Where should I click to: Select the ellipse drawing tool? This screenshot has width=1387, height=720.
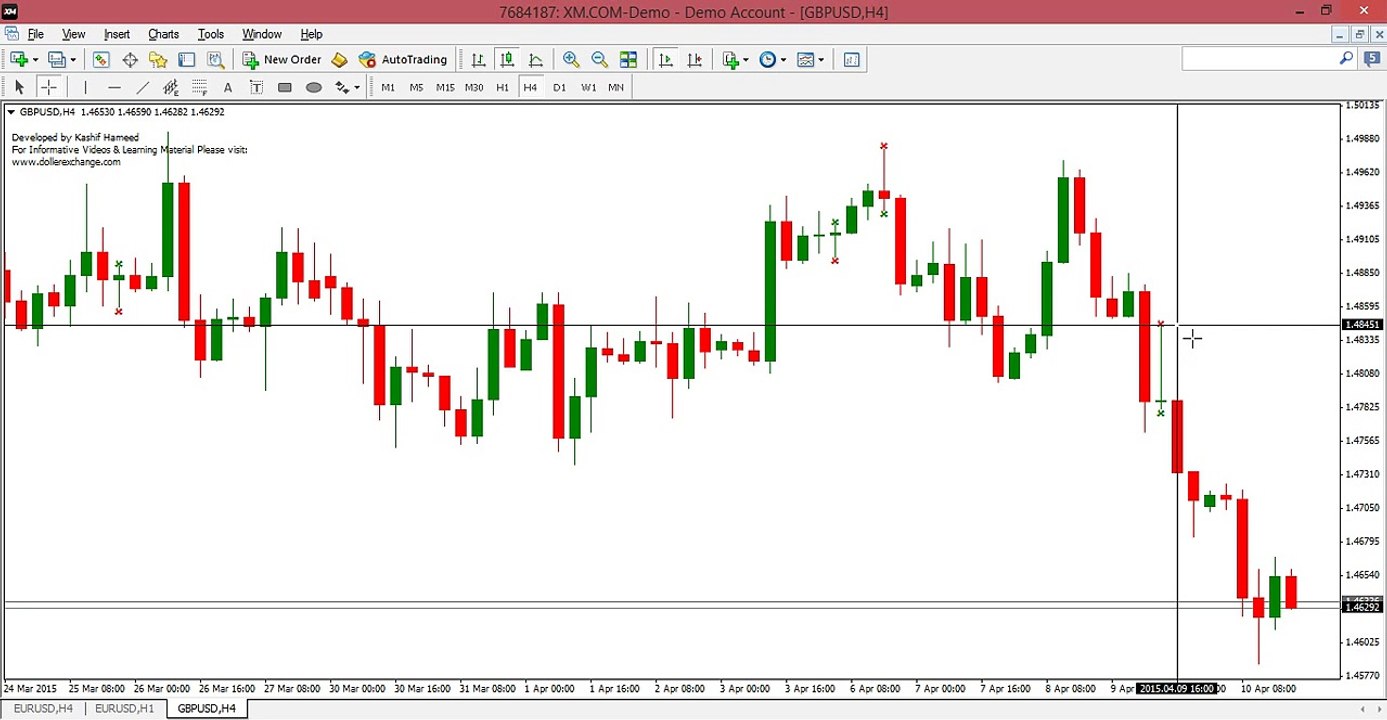314,88
